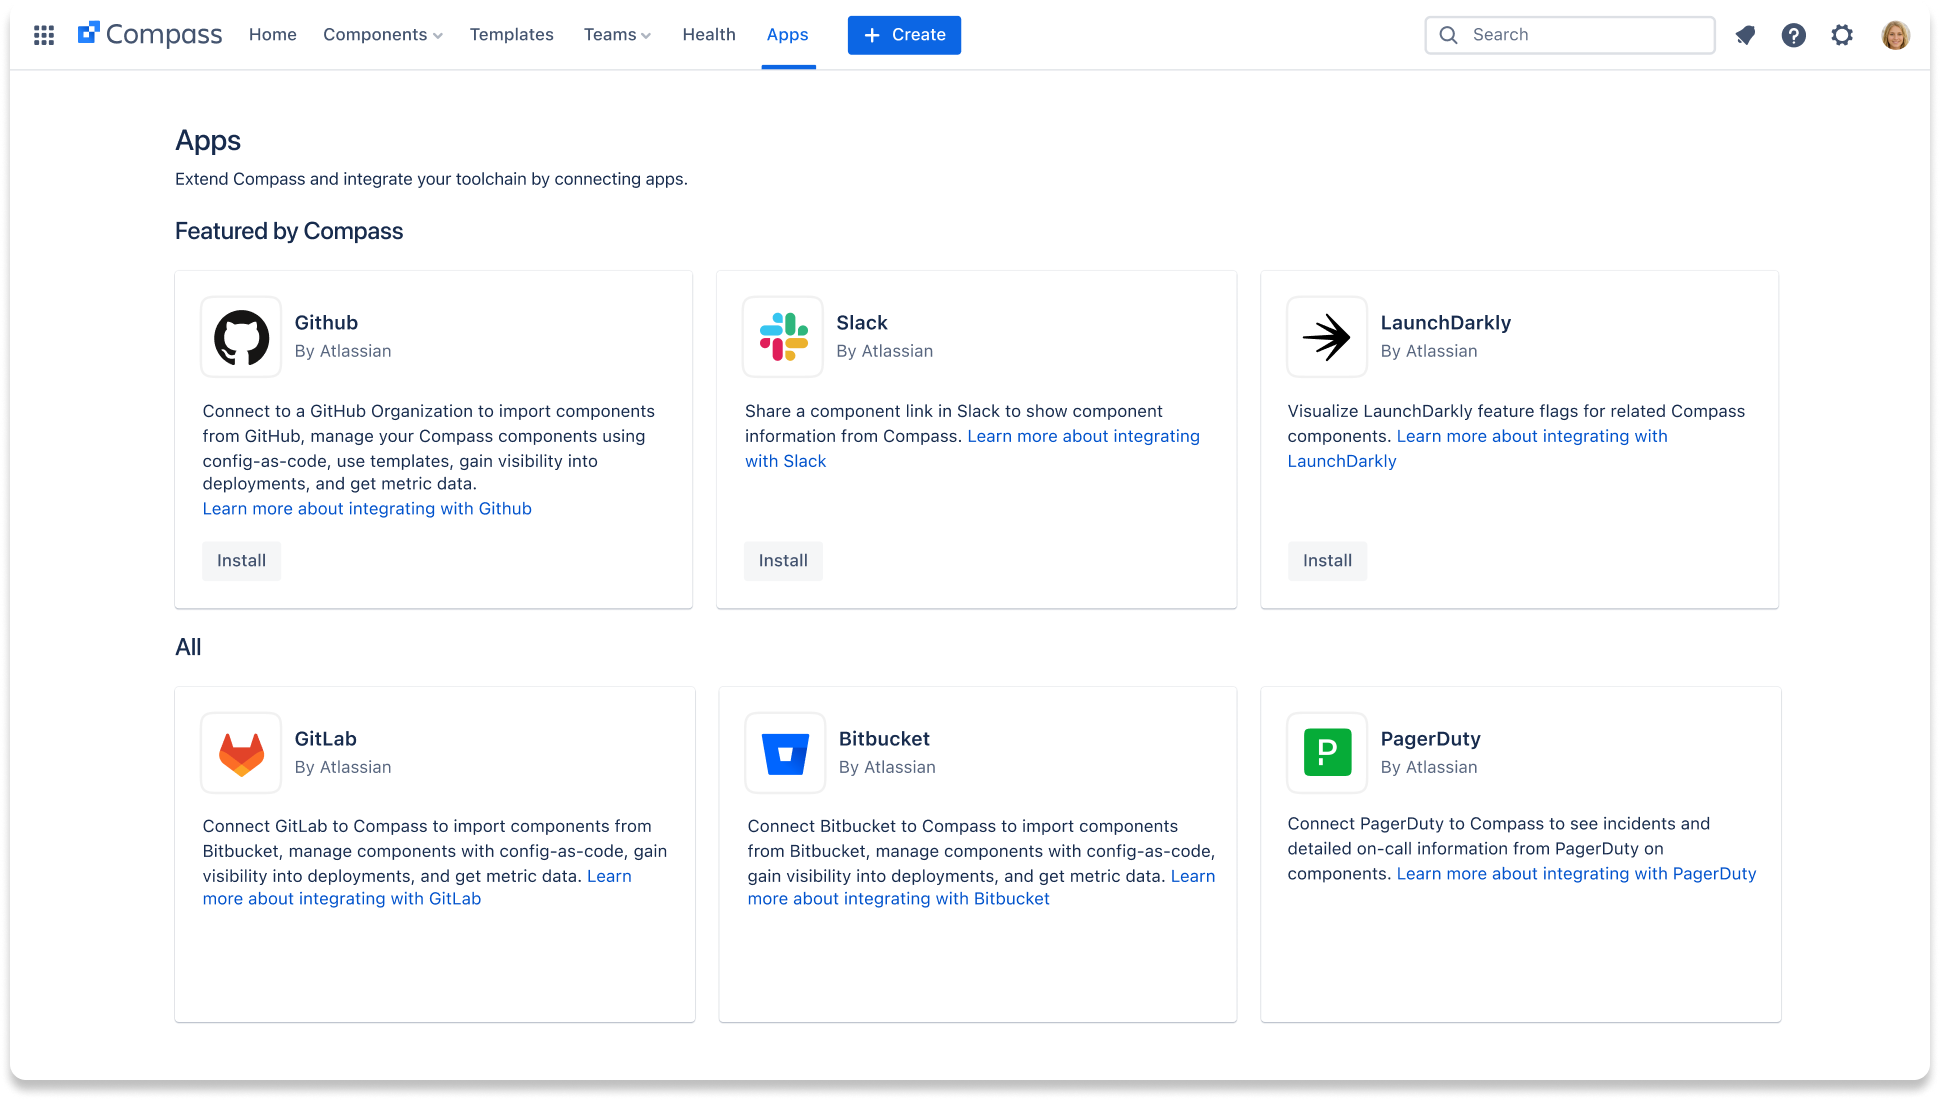
Task: Click the GitHub app icon
Action: tap(240, 337)
